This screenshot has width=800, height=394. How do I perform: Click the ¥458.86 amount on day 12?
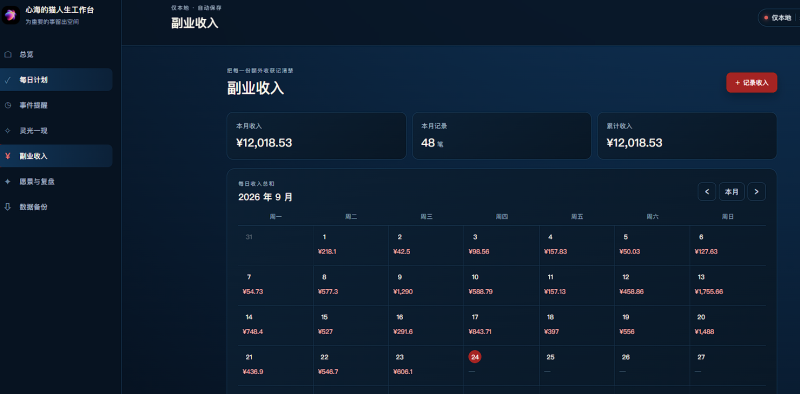pyautogui.click(x=631, y=291)
